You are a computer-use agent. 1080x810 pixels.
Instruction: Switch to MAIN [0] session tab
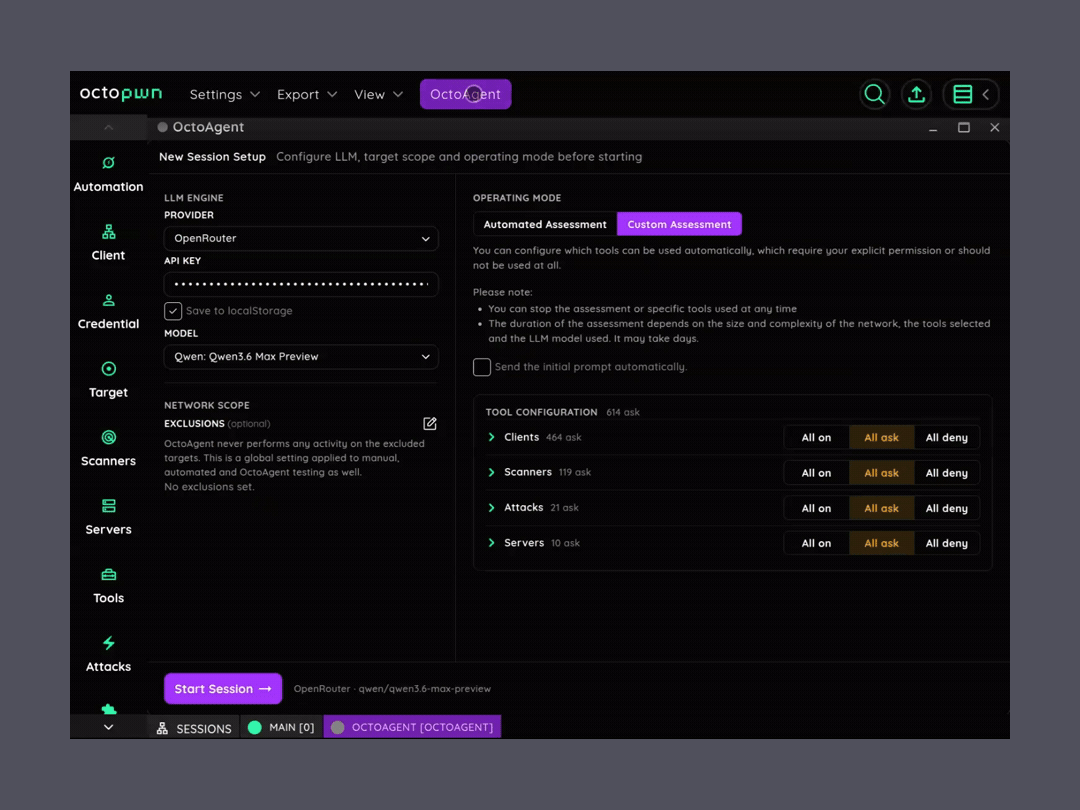(x=282, y=727)
